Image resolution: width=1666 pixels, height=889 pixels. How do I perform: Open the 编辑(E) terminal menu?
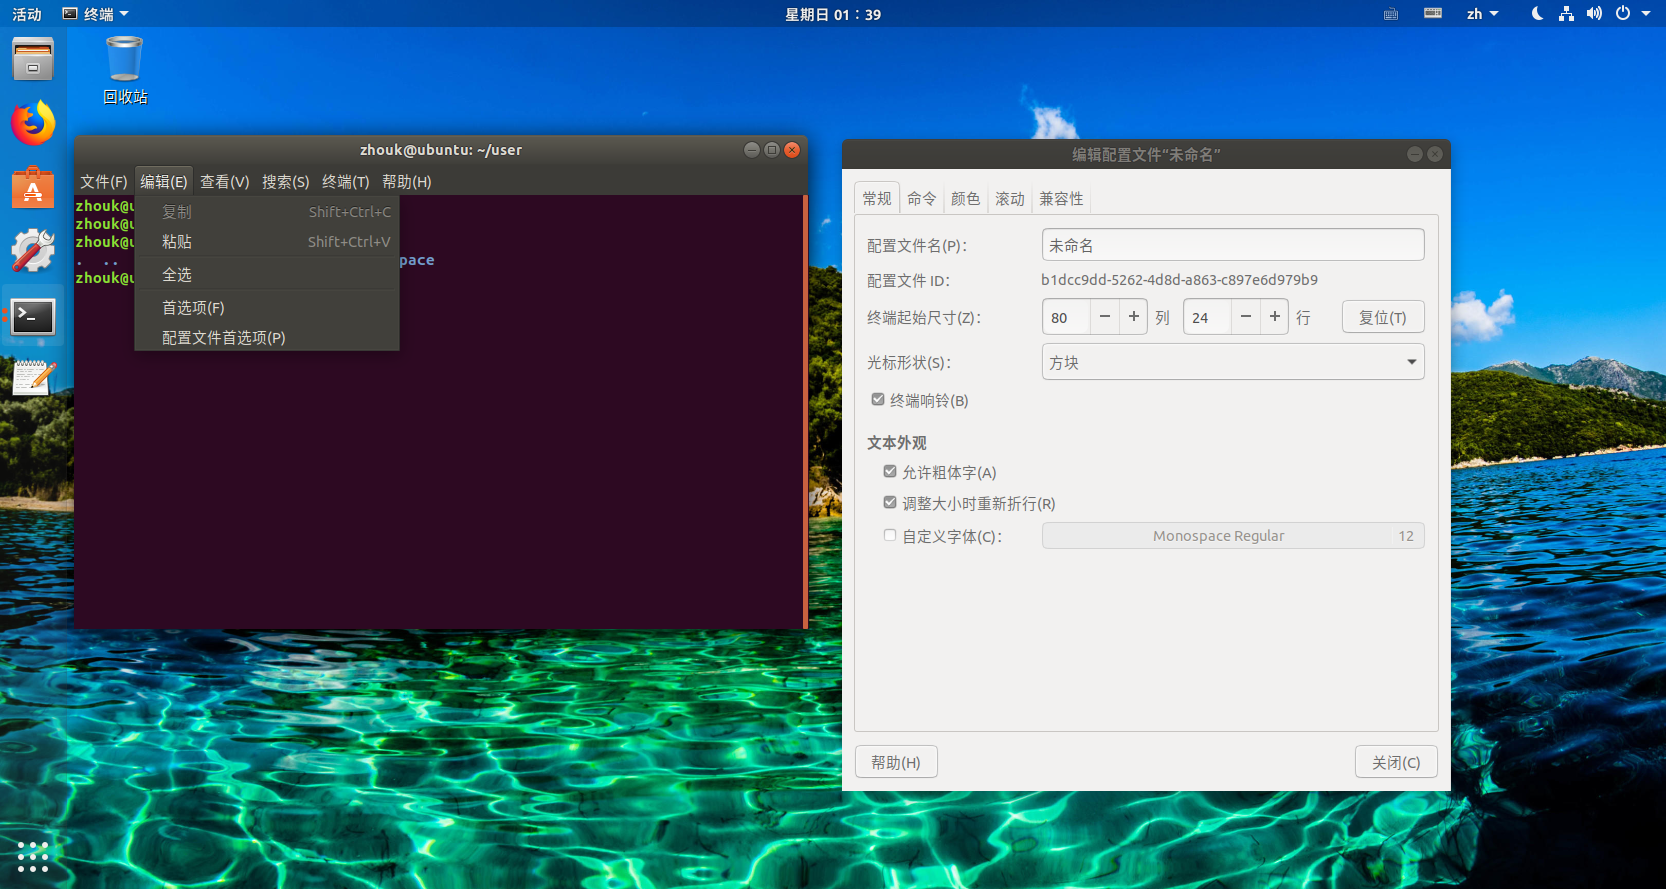tap(164, 181)
